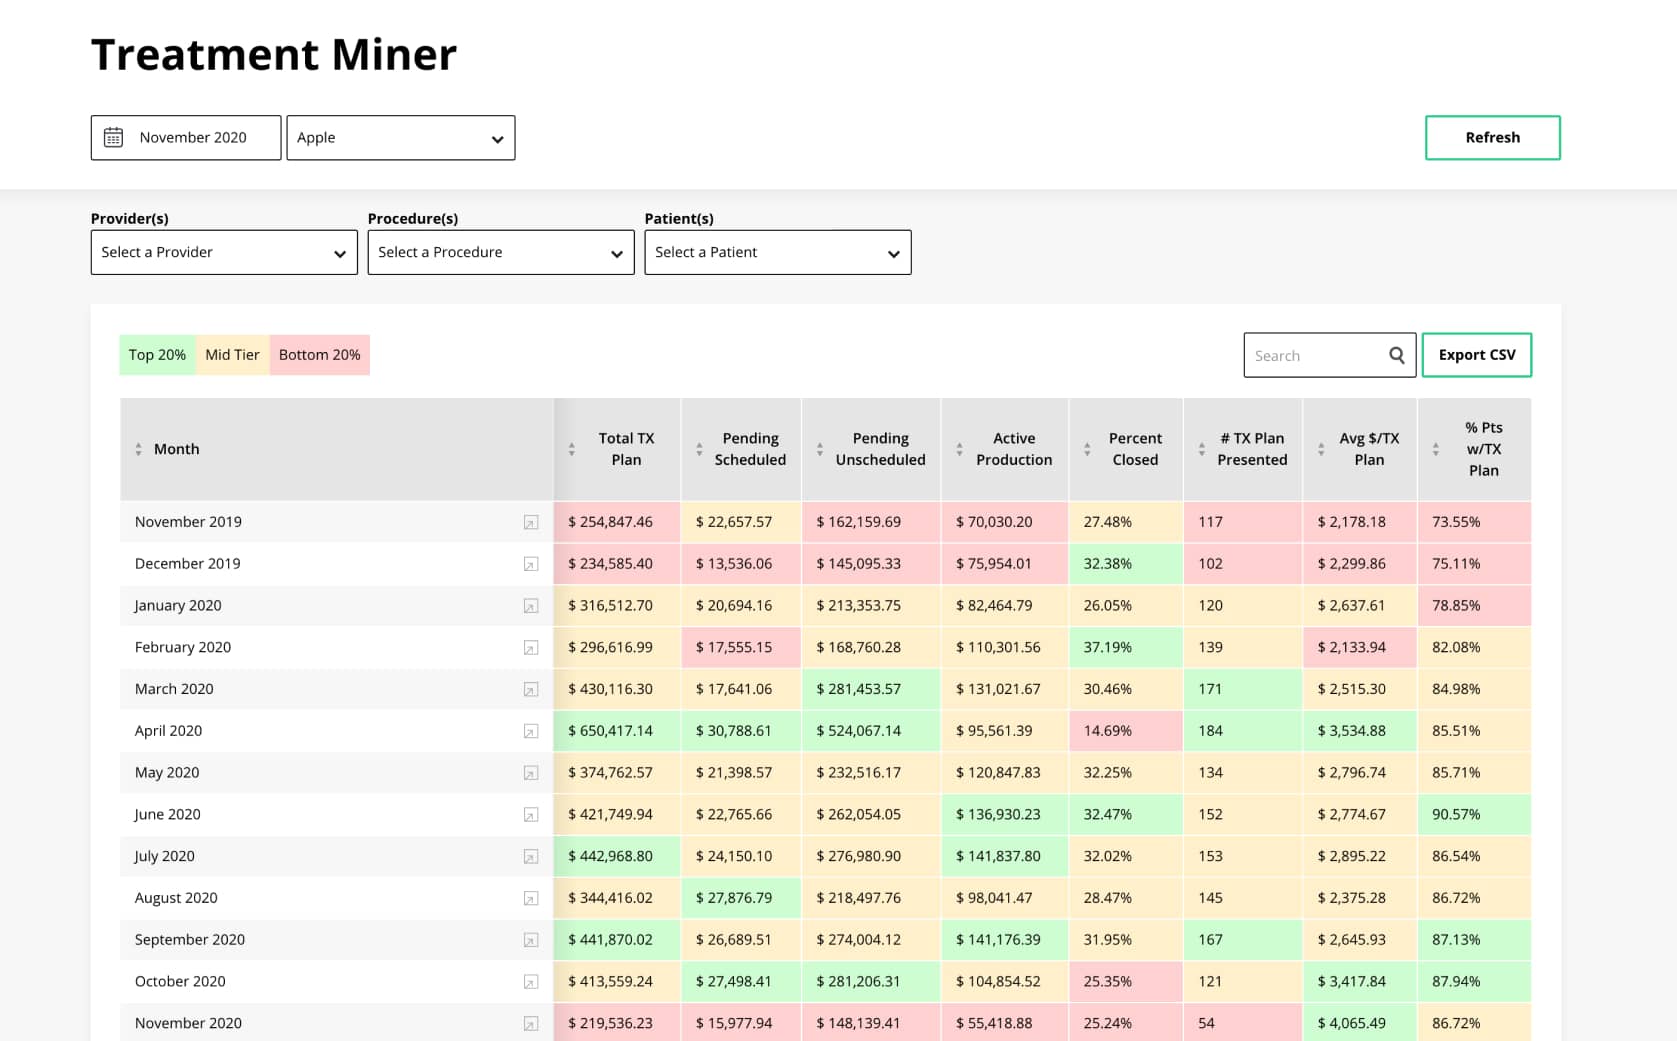Open the Select a Provider dropdown
The height and width of the screenshot is (1041, 1677).
point(224,253)
